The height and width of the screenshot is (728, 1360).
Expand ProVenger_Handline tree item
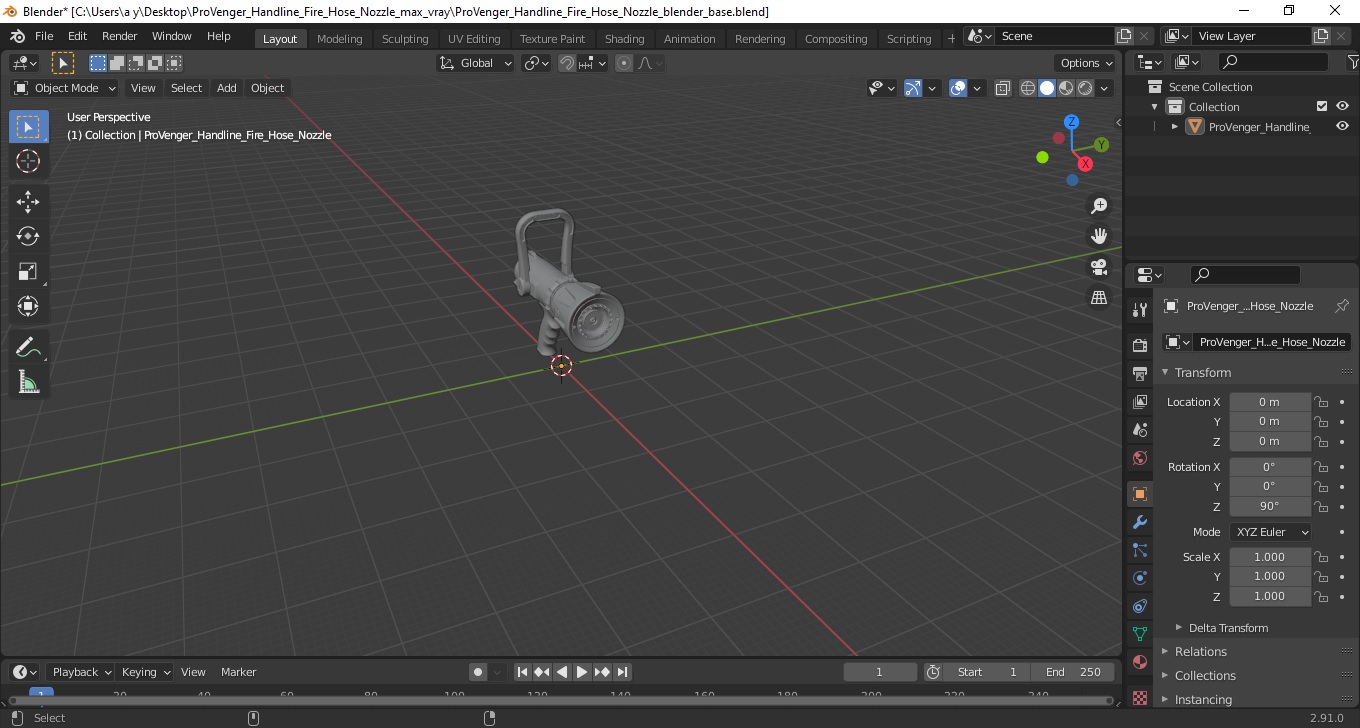pyautogui.click(x=1175, y=127)
